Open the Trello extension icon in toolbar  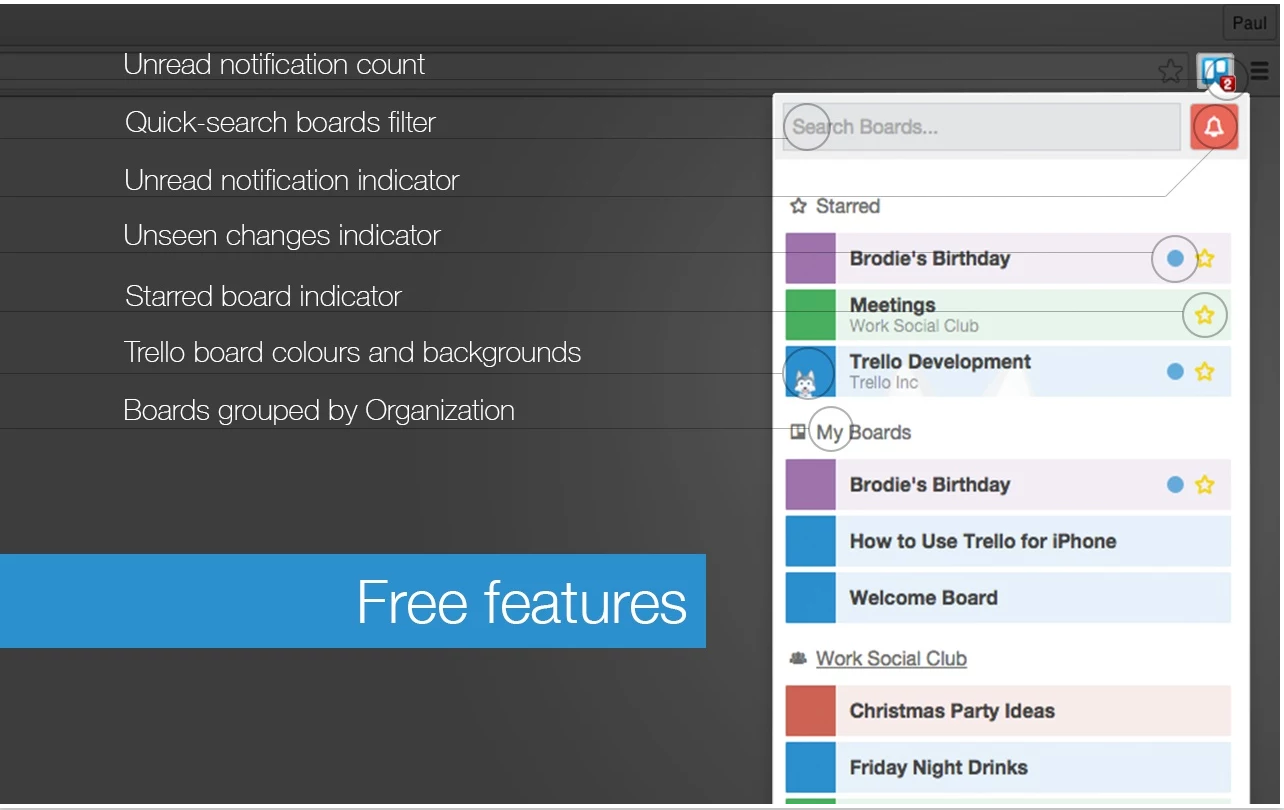1216,71
